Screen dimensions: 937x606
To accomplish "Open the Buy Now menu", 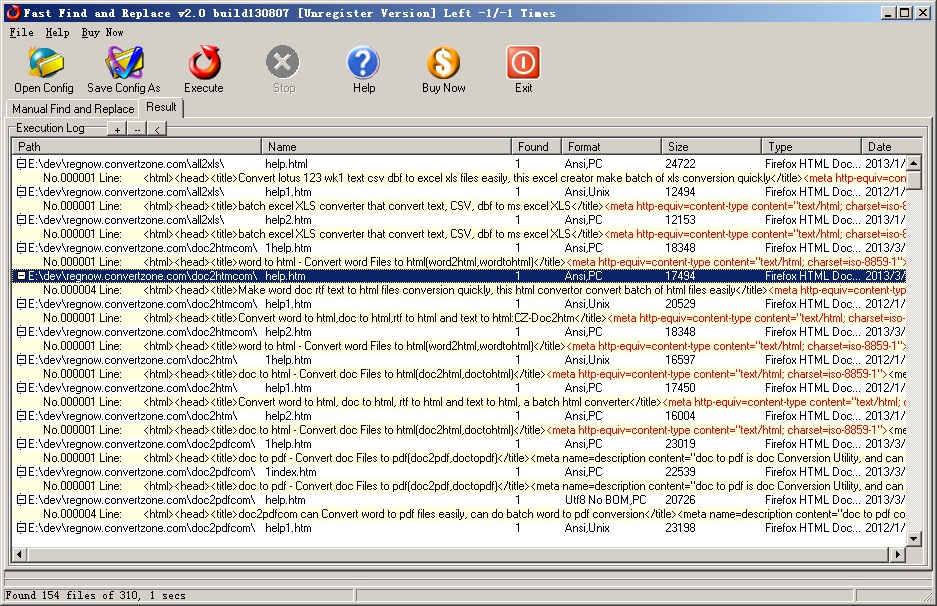I will tap(102, 32).
